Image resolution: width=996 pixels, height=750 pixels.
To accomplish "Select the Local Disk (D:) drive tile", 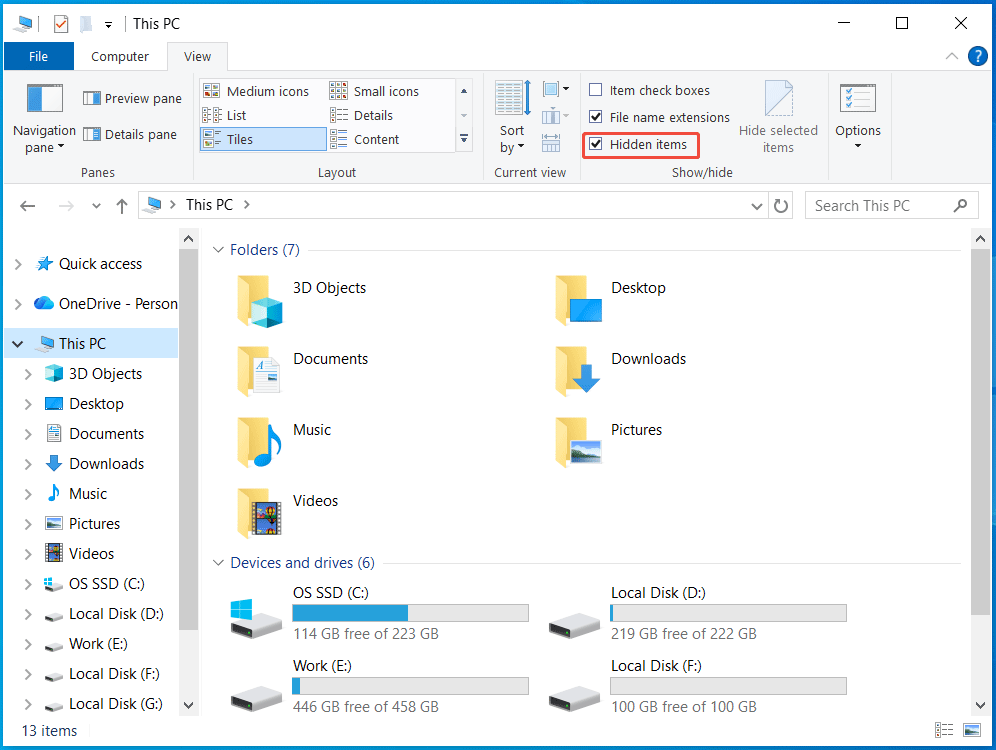I will pyautogui.click(x=697, y=613).
